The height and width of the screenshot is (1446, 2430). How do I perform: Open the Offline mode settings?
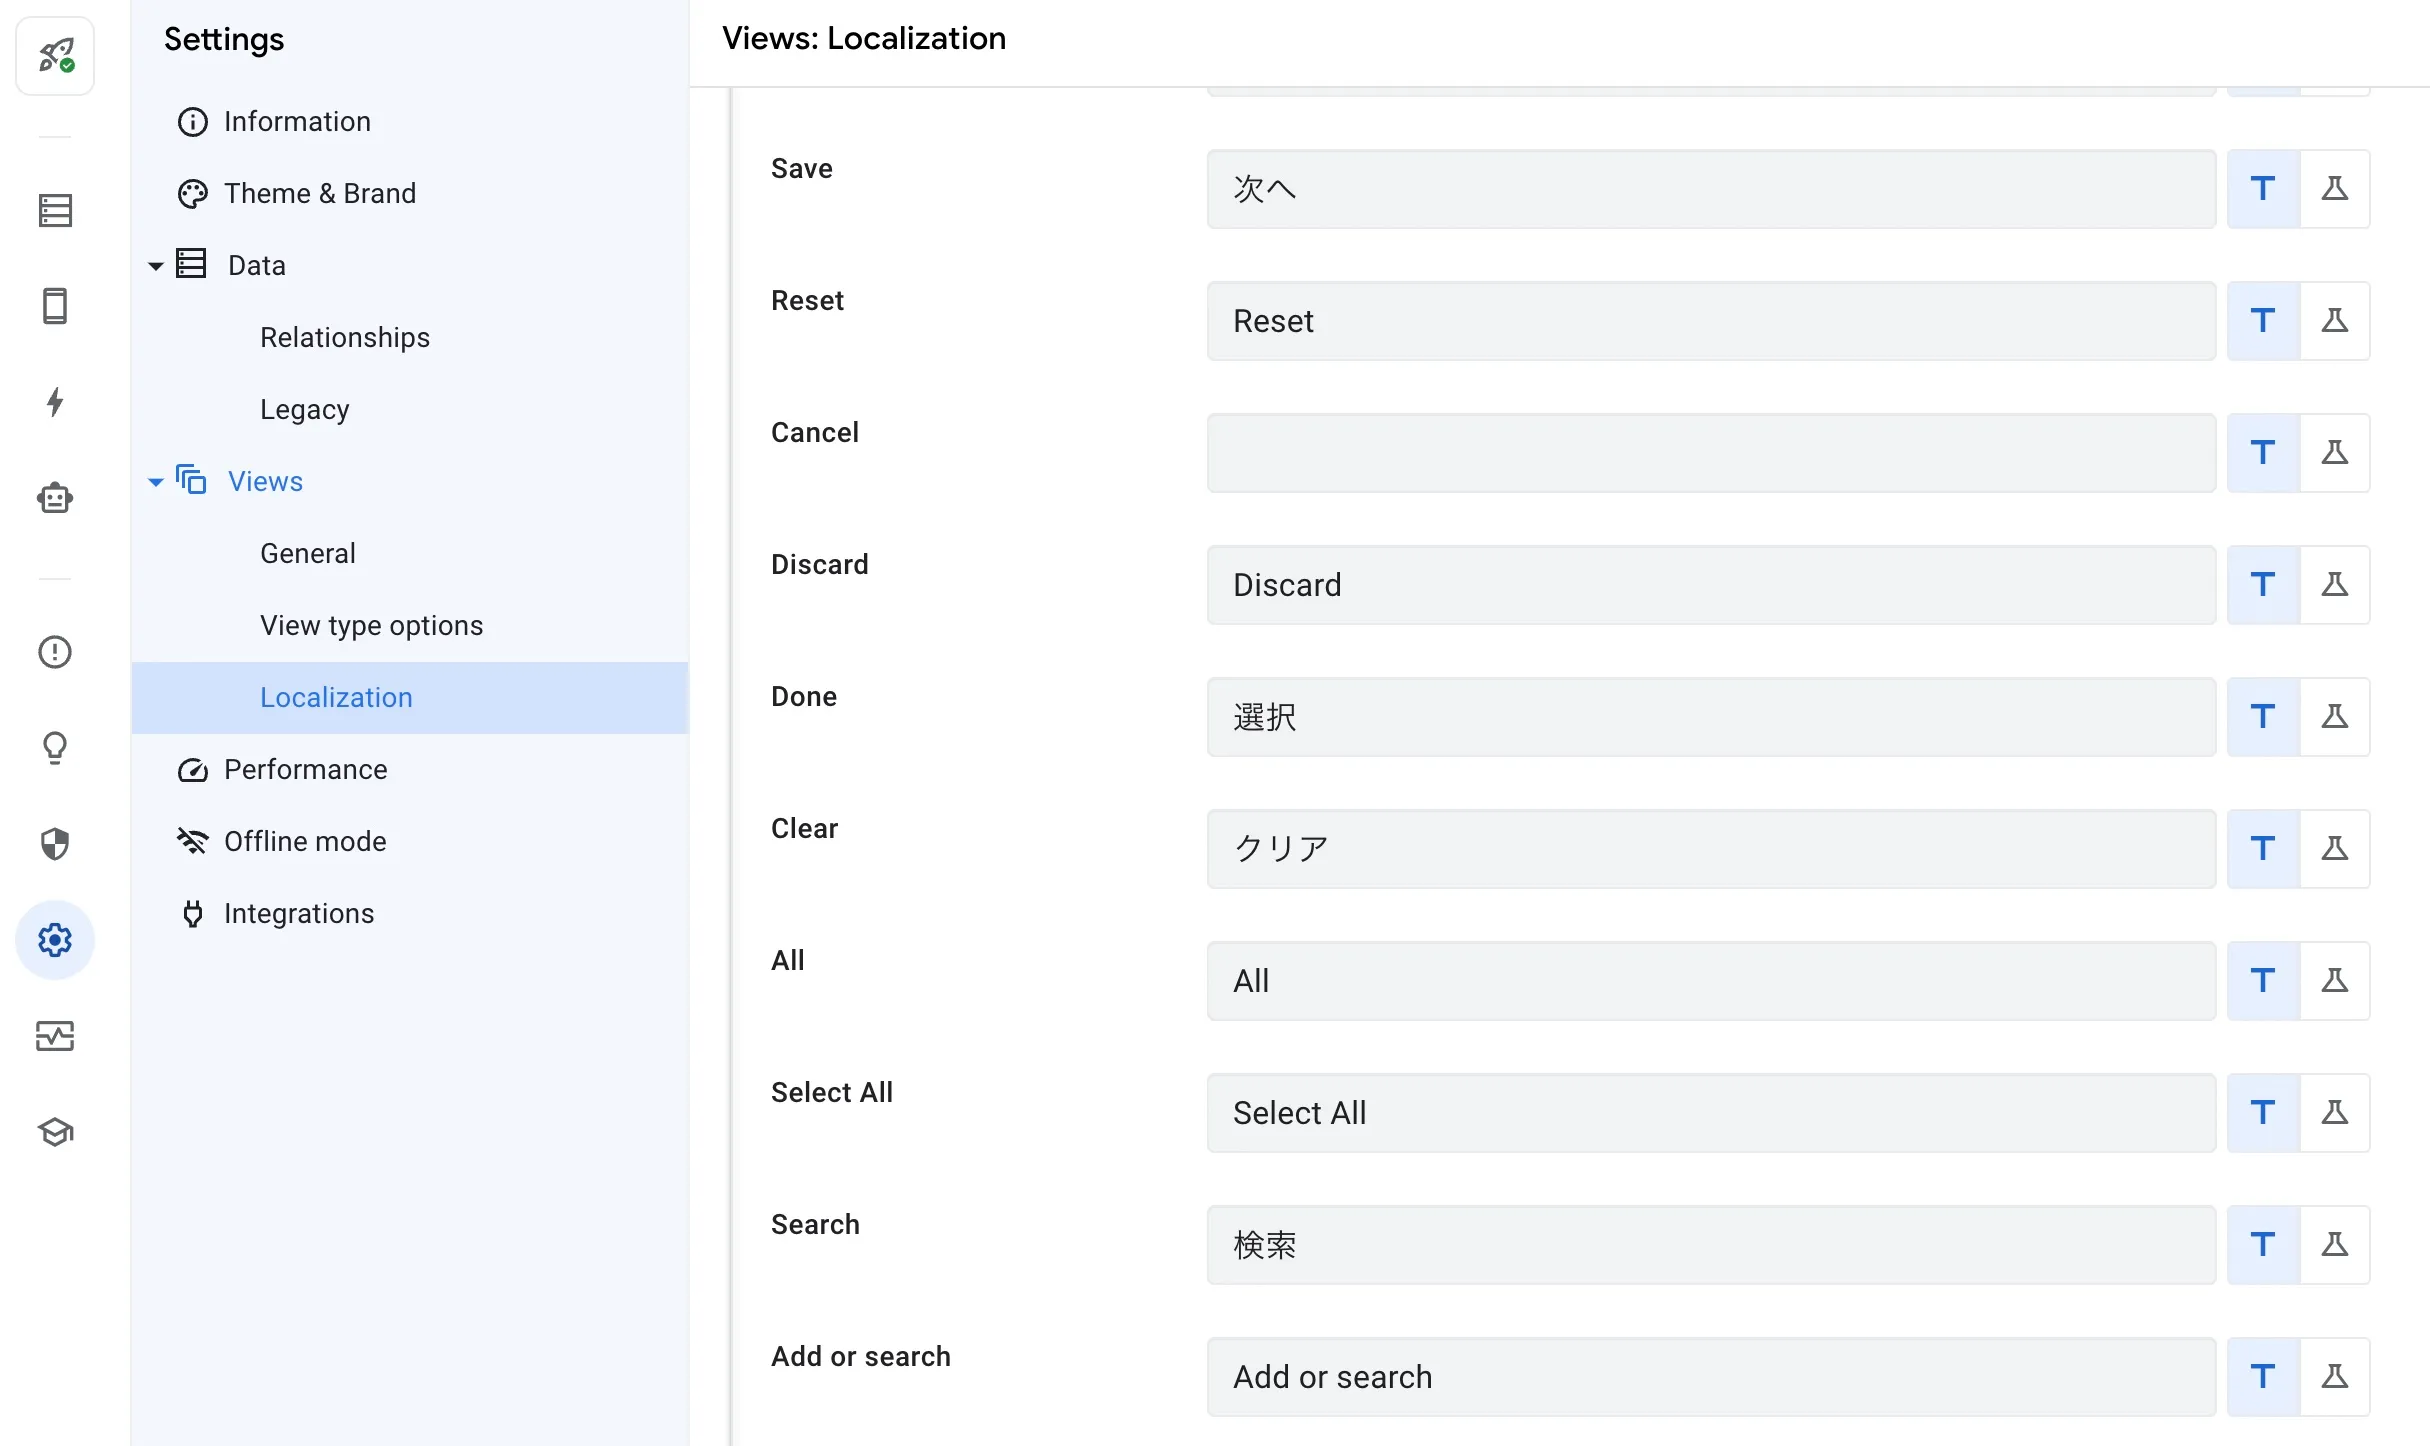(304, 841)
